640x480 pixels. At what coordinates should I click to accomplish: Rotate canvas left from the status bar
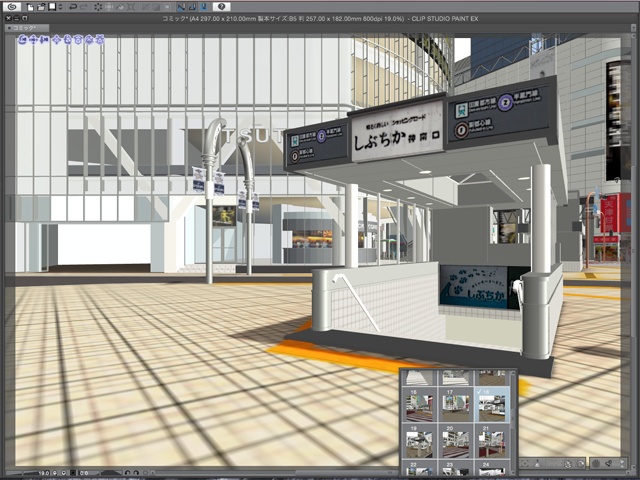click(127, 473)
